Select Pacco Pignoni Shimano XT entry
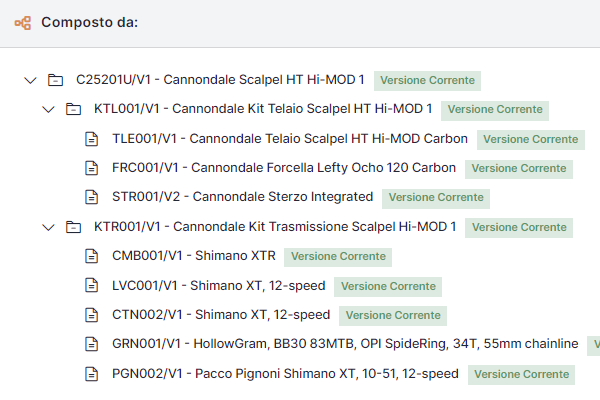 point(285,374)
